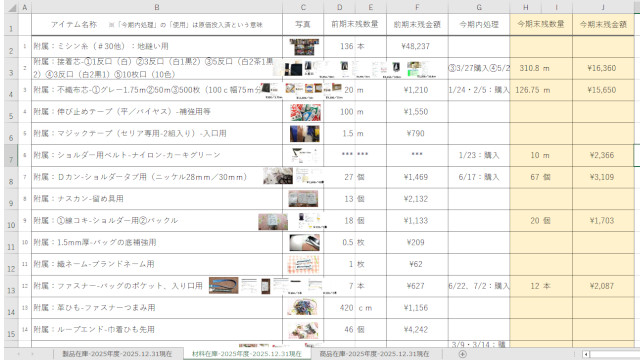Select the 革ひも photo thumbnail
The height and width of the screenshot is (360, 640).
(x=302, y=308)
